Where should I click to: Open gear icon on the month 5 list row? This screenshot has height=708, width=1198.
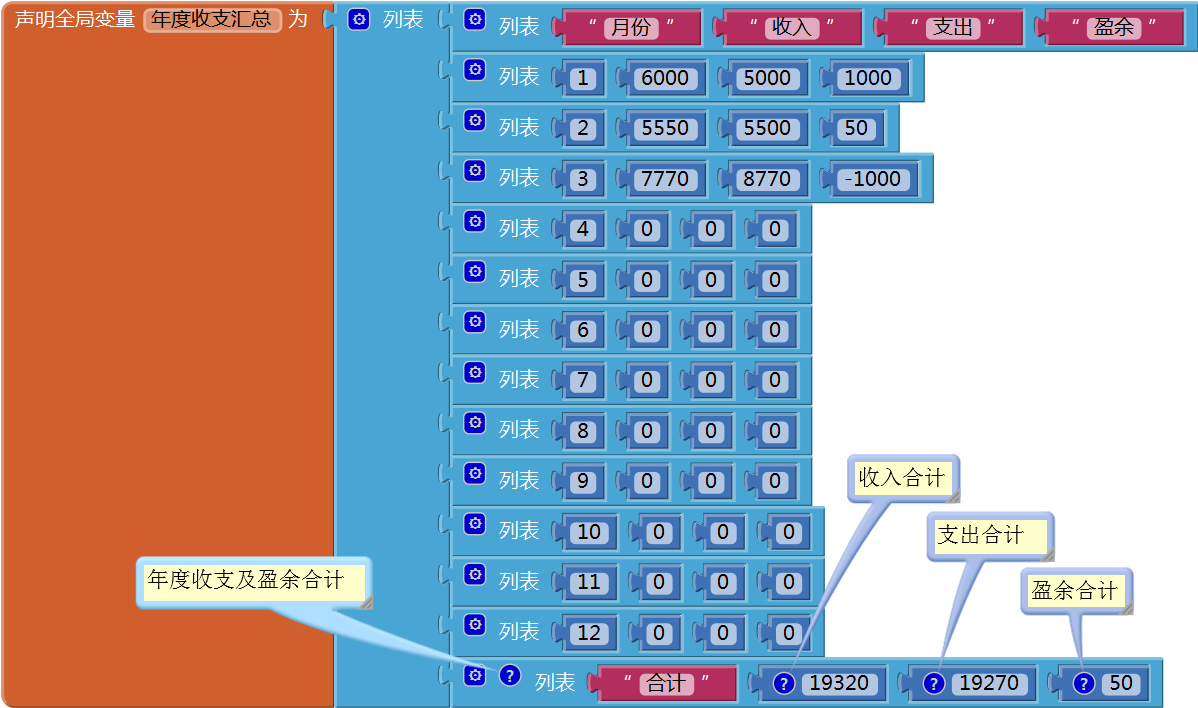pyautogui.click(x=475, y=271)
